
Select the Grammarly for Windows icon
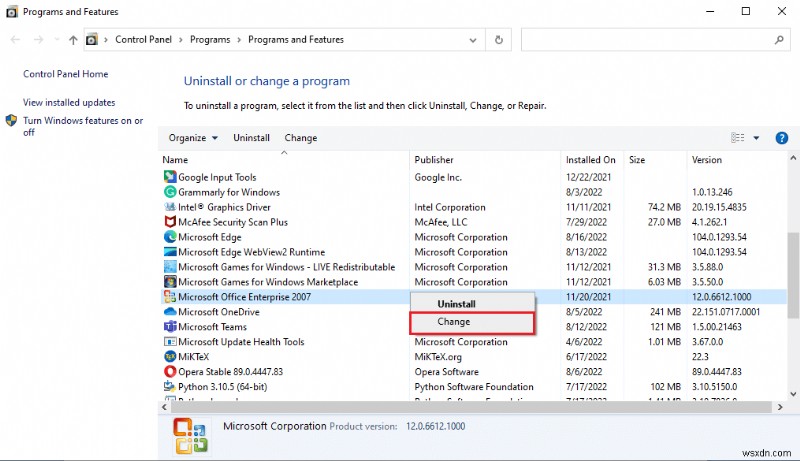click(x=169, y=192)
